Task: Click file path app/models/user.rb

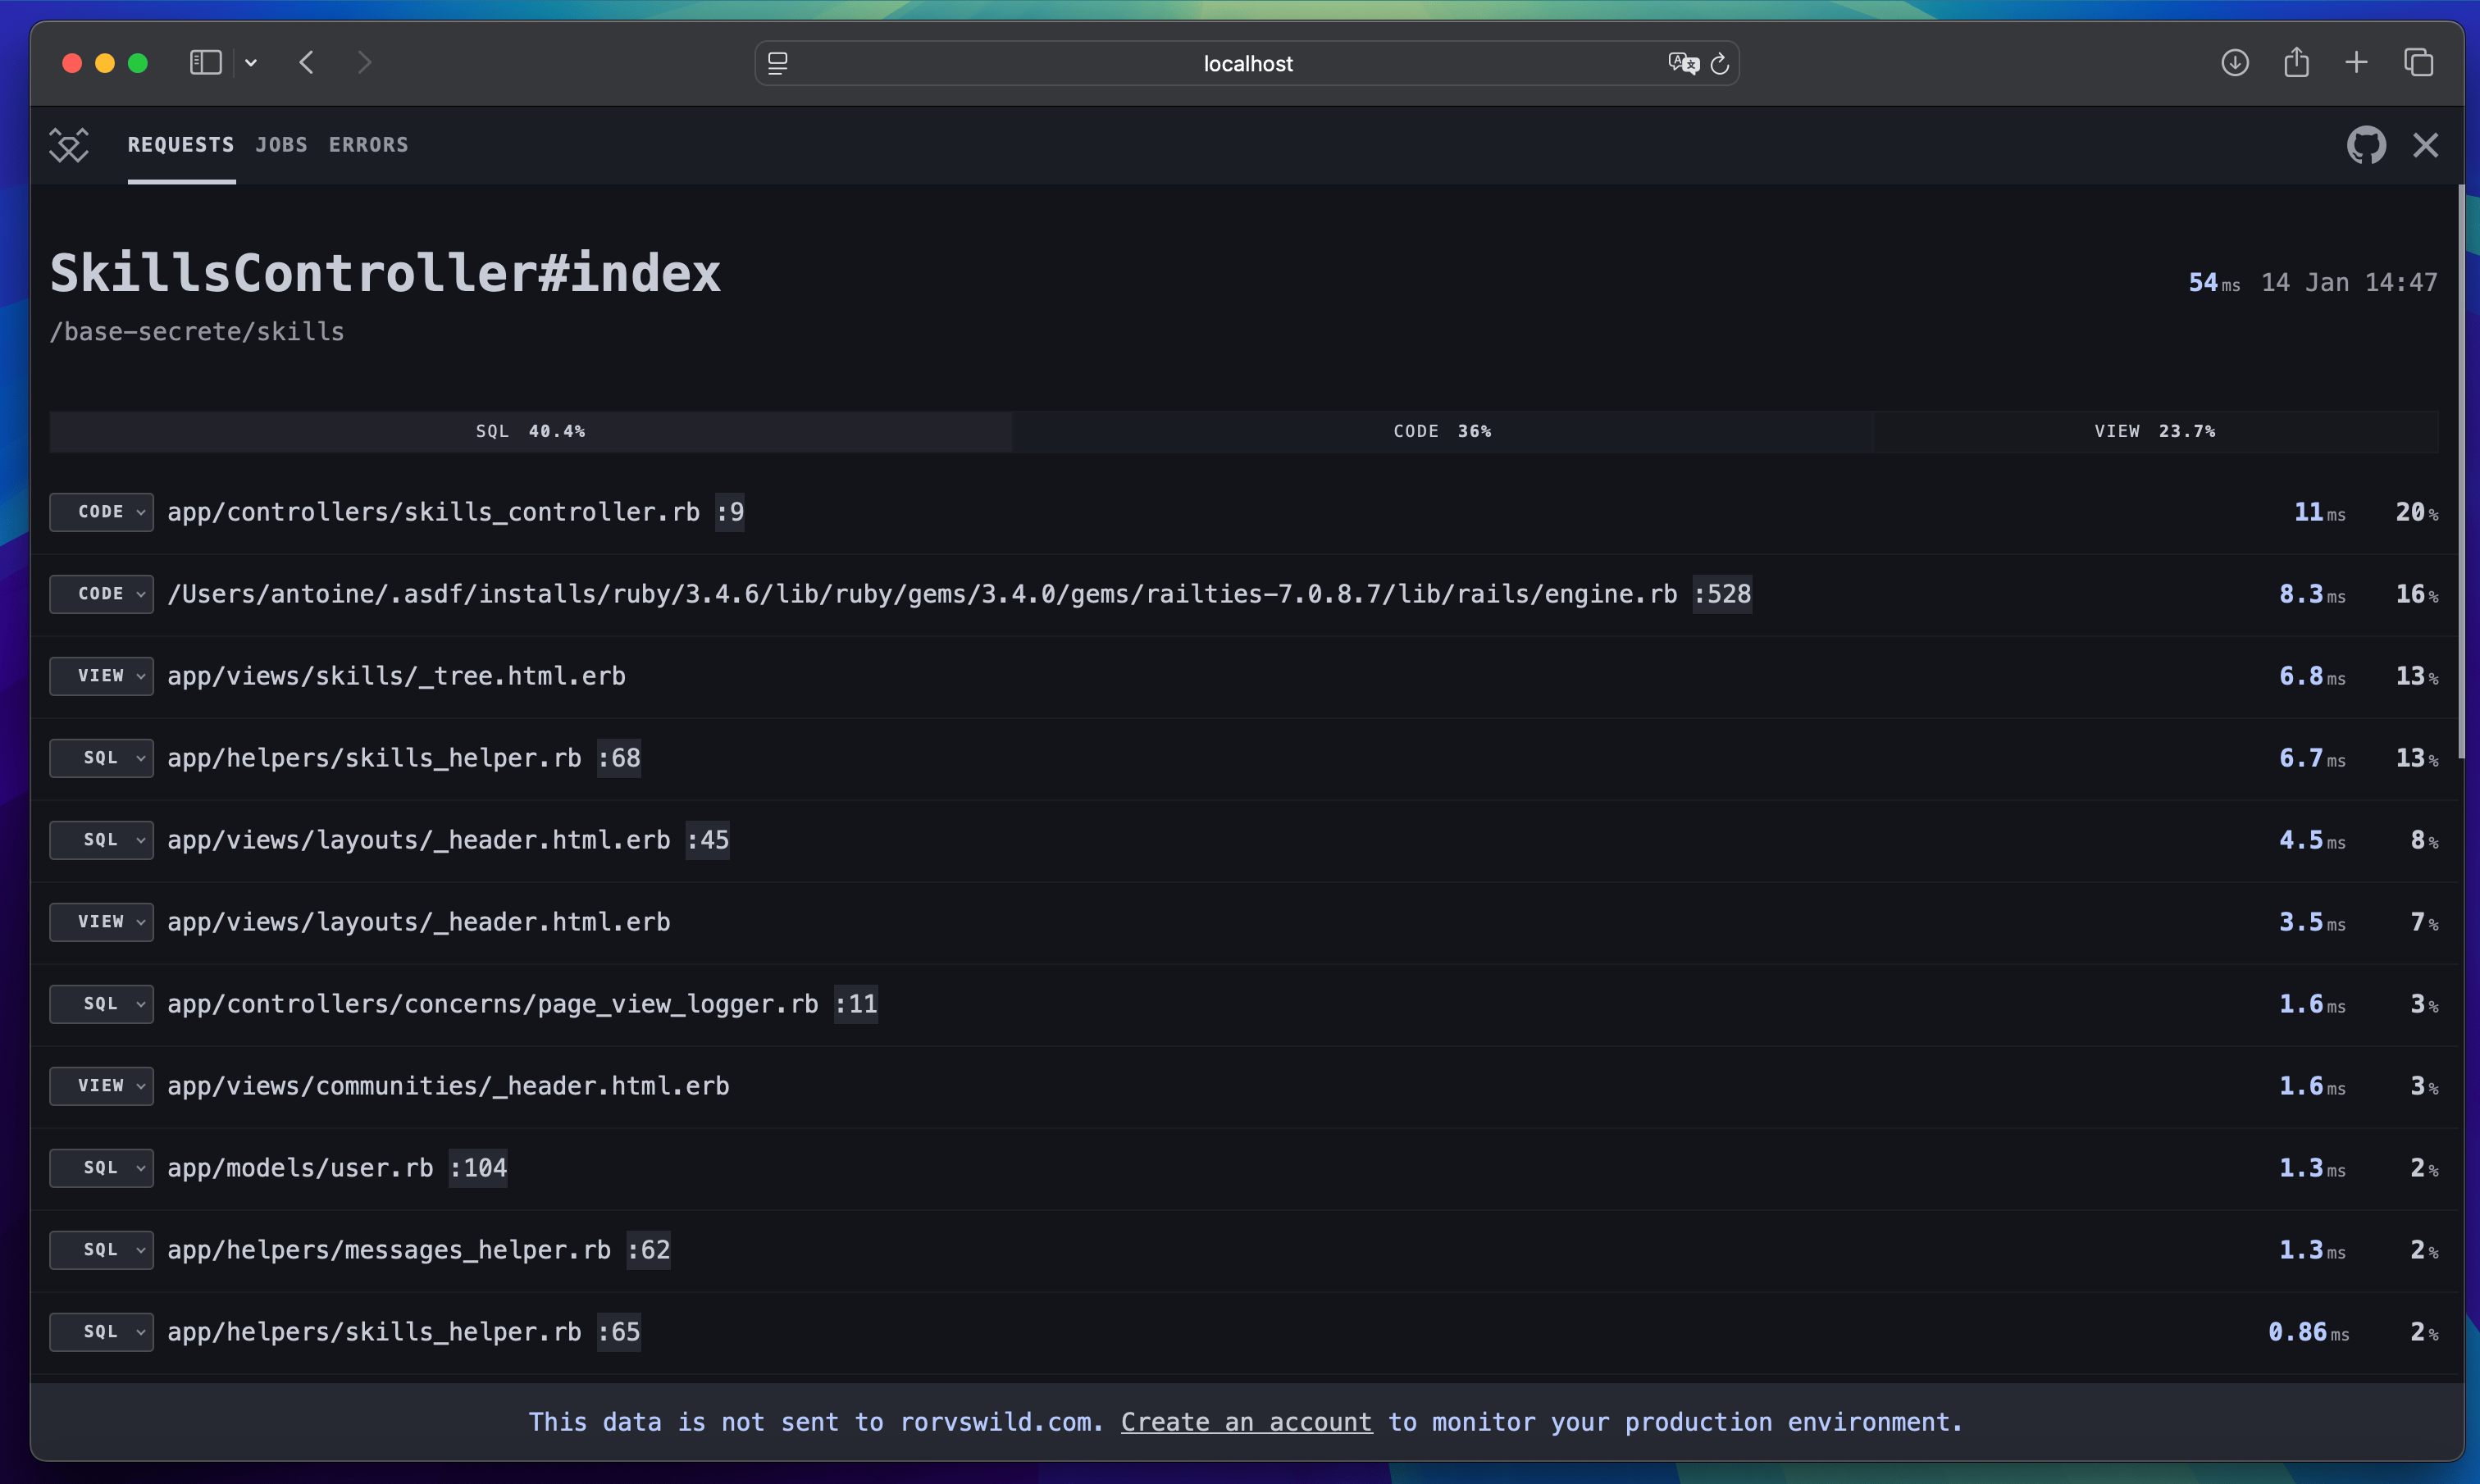Action: [300, 1168]
